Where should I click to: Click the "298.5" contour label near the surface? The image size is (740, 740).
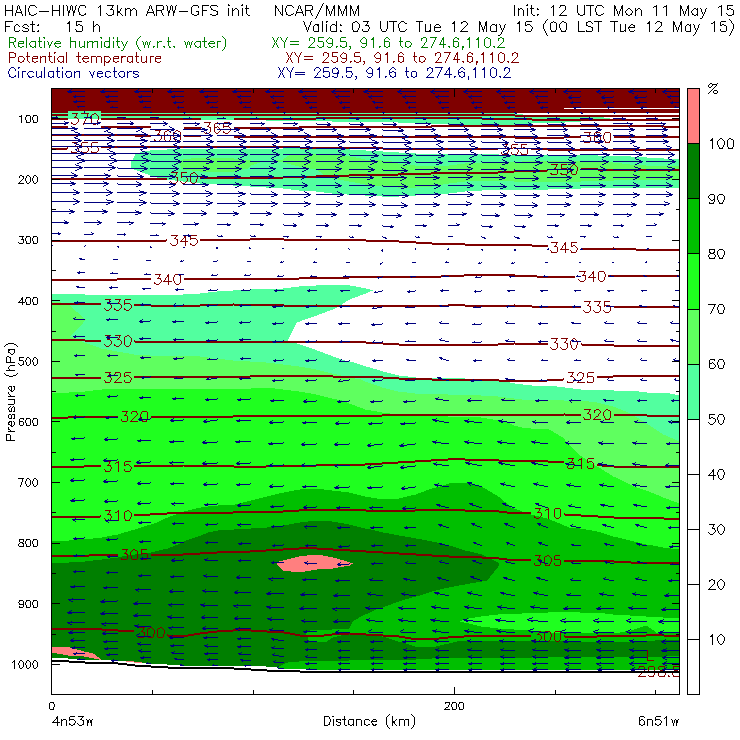tap(658, 672)
